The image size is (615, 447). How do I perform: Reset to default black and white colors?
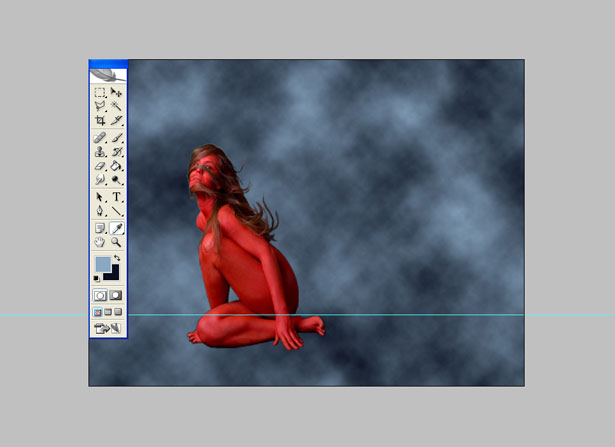96,278
